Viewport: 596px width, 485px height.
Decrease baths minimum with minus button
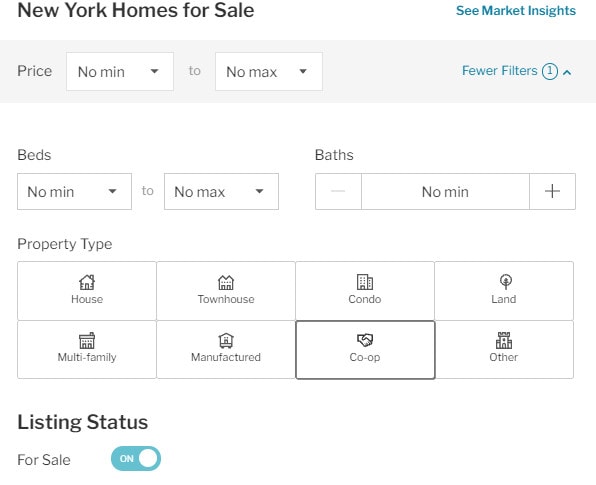338,191
